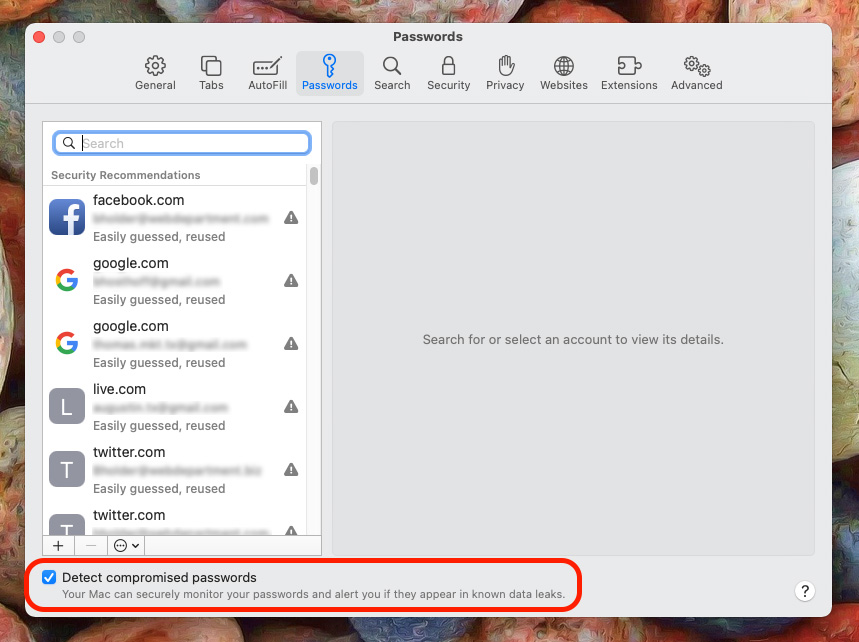Select the Passwords key icon tab
This screenshot has height=642, width=859.
tap(329, 73)
